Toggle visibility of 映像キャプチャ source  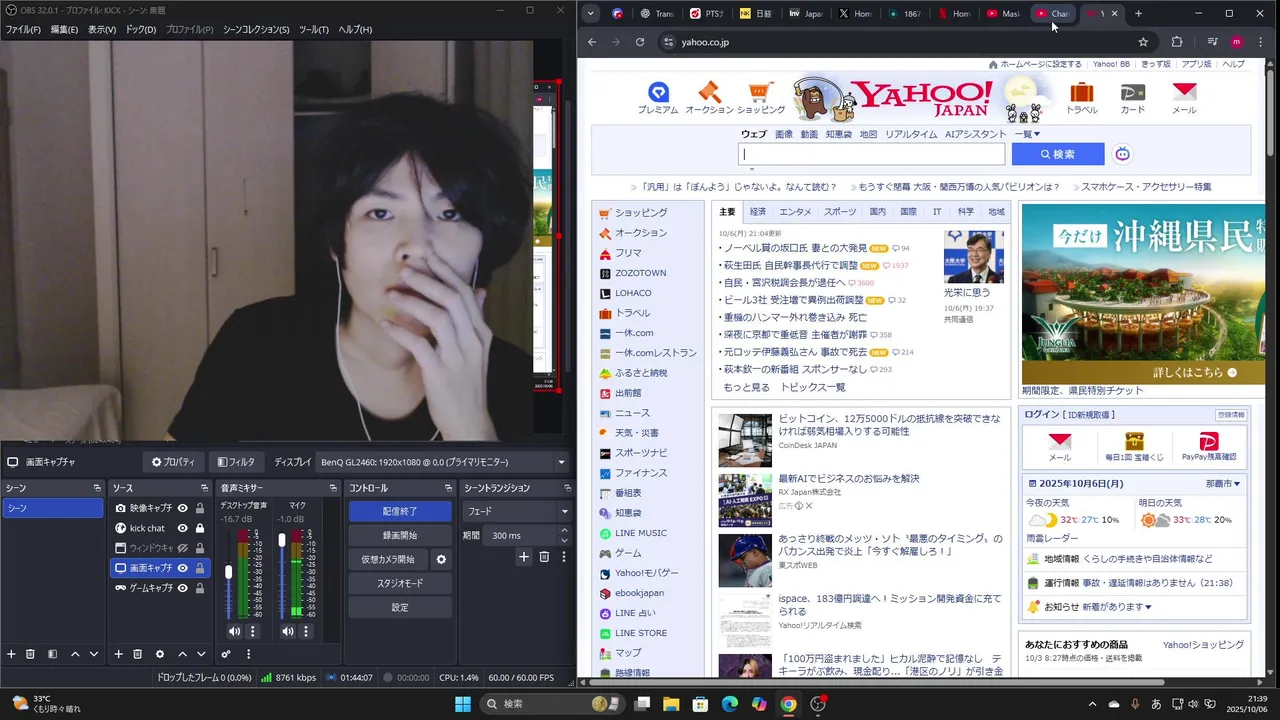183,508
